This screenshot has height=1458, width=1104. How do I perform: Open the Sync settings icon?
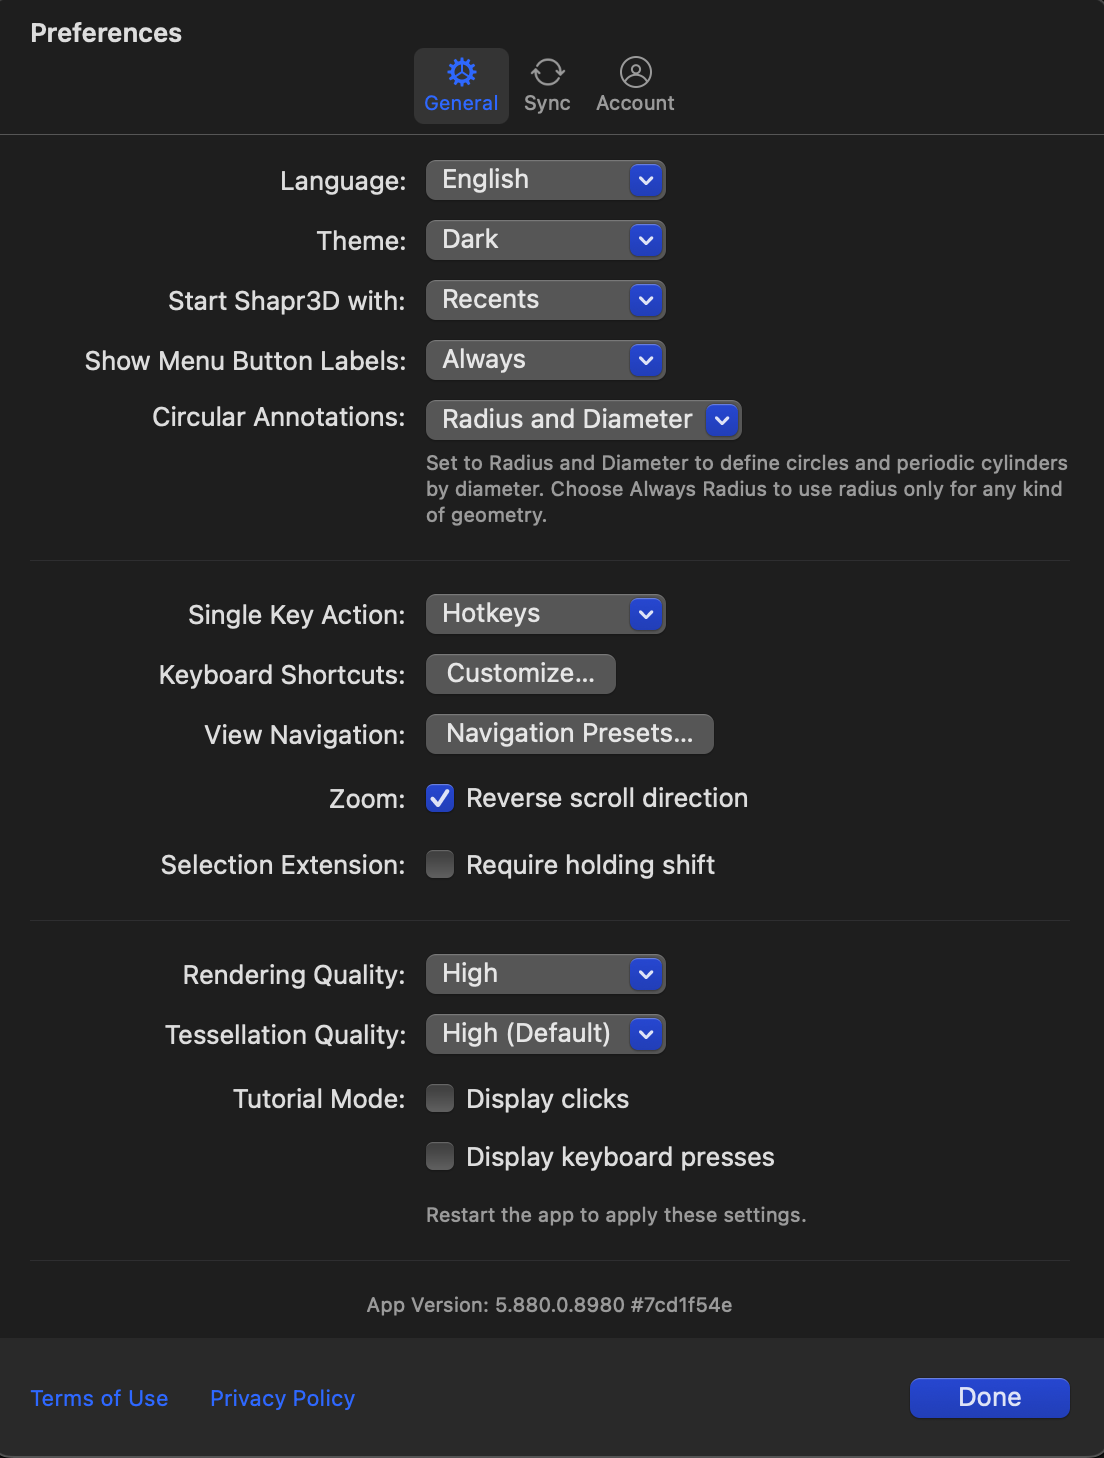[x=547, y=72]
